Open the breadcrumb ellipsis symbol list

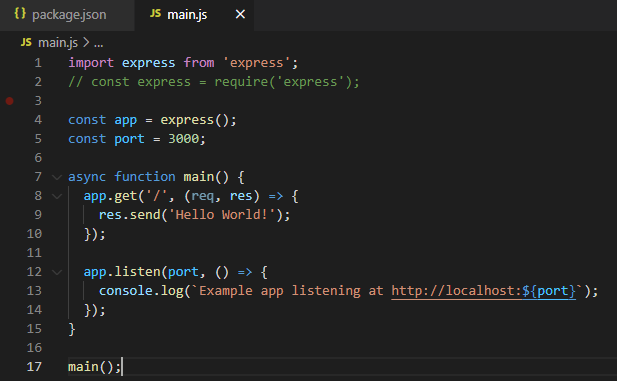(98, 43)
